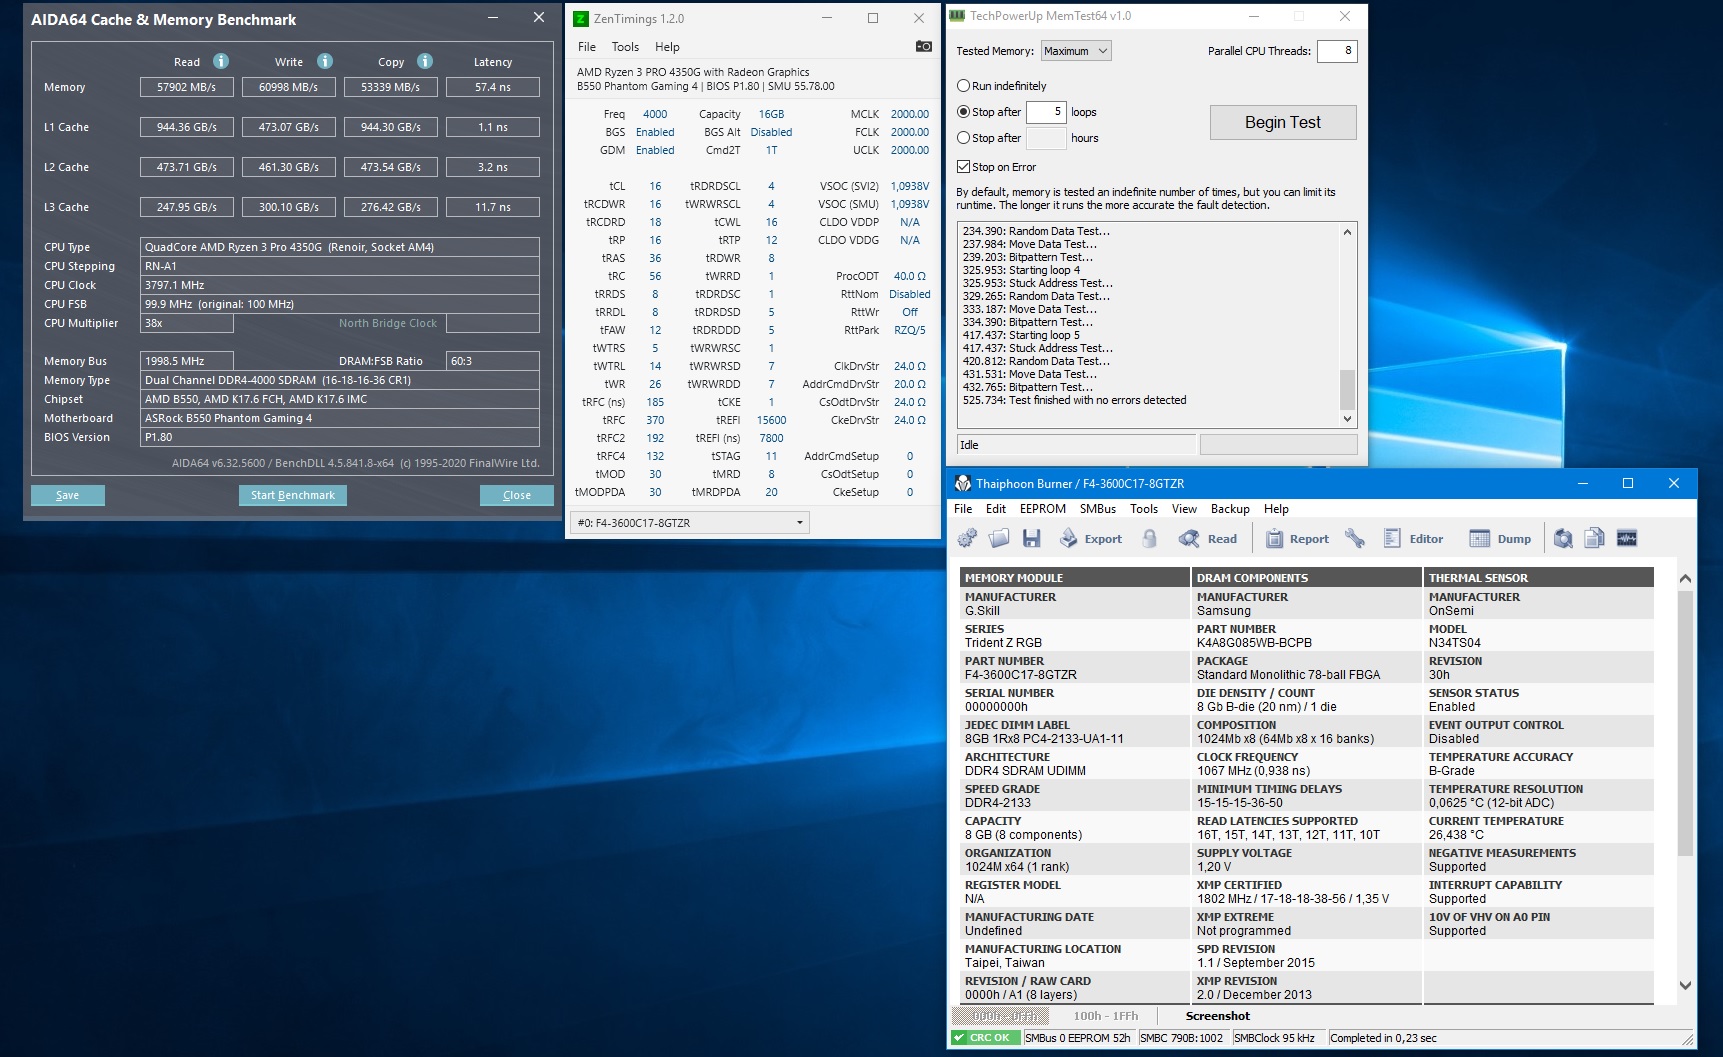This screenshot has height=1057, width=1723.
Task: Open Thaiphoon Burner View menu
Action: coord(1184,509)
